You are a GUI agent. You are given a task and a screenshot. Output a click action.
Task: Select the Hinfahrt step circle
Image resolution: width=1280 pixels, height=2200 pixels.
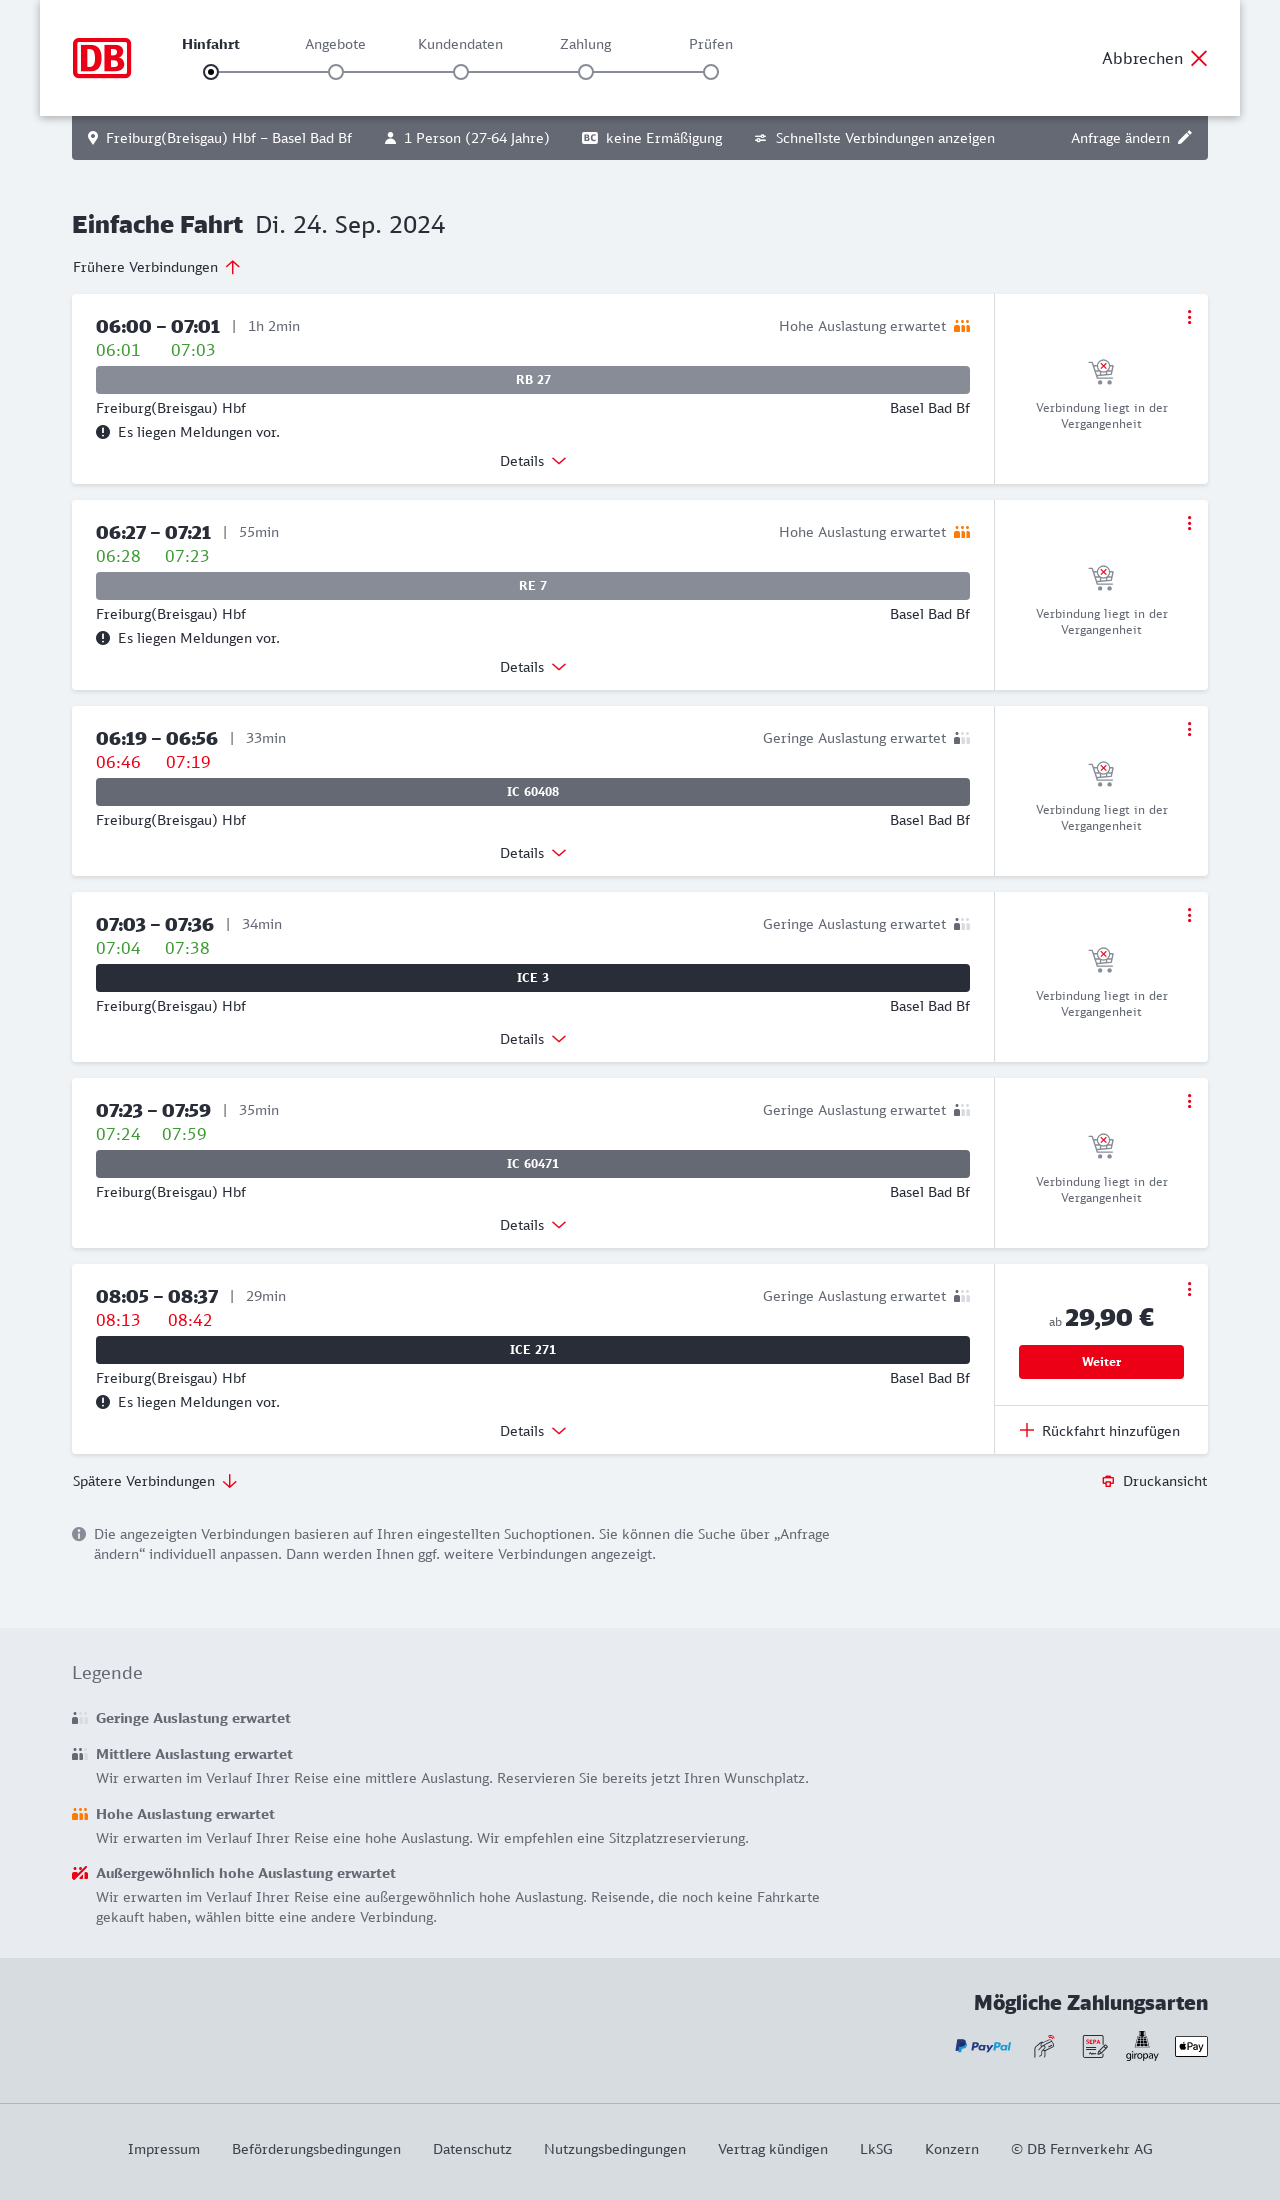tap(211, 72)
